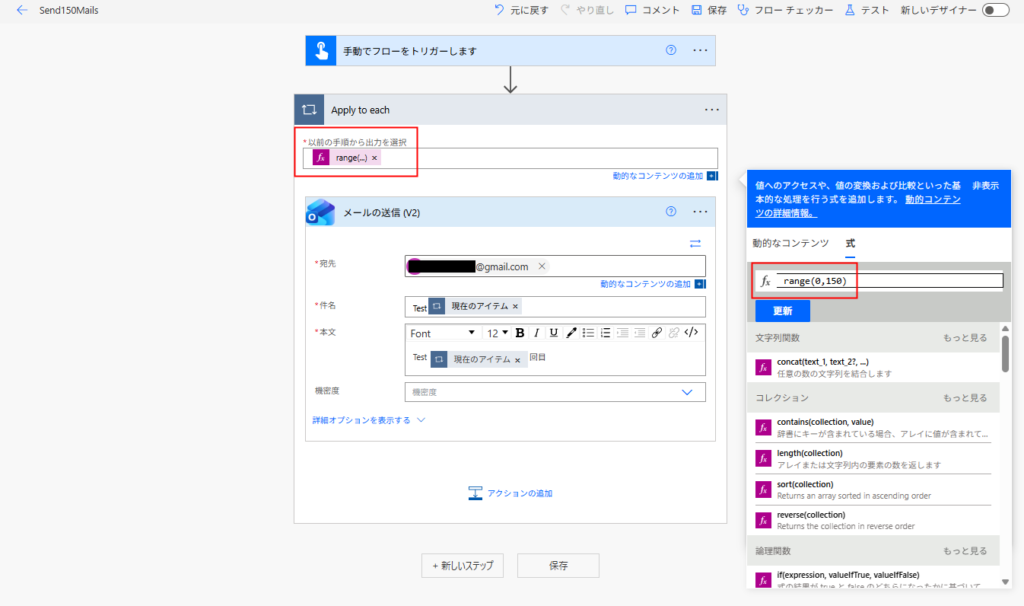Viewport: 1024px width, 606px height.
Task: Toggle bold formatting in 本文 editor
Action: click(x=519, y=333)
